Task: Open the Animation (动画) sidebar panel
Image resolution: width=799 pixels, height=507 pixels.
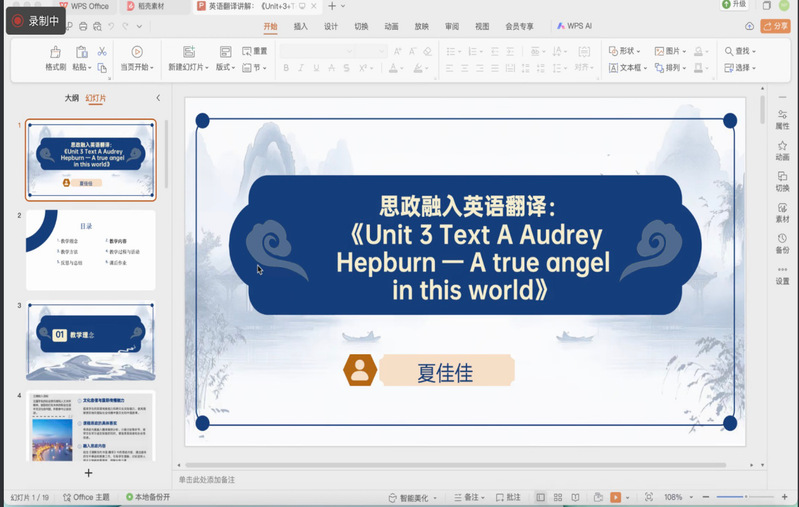Action: tap(782, 150)
